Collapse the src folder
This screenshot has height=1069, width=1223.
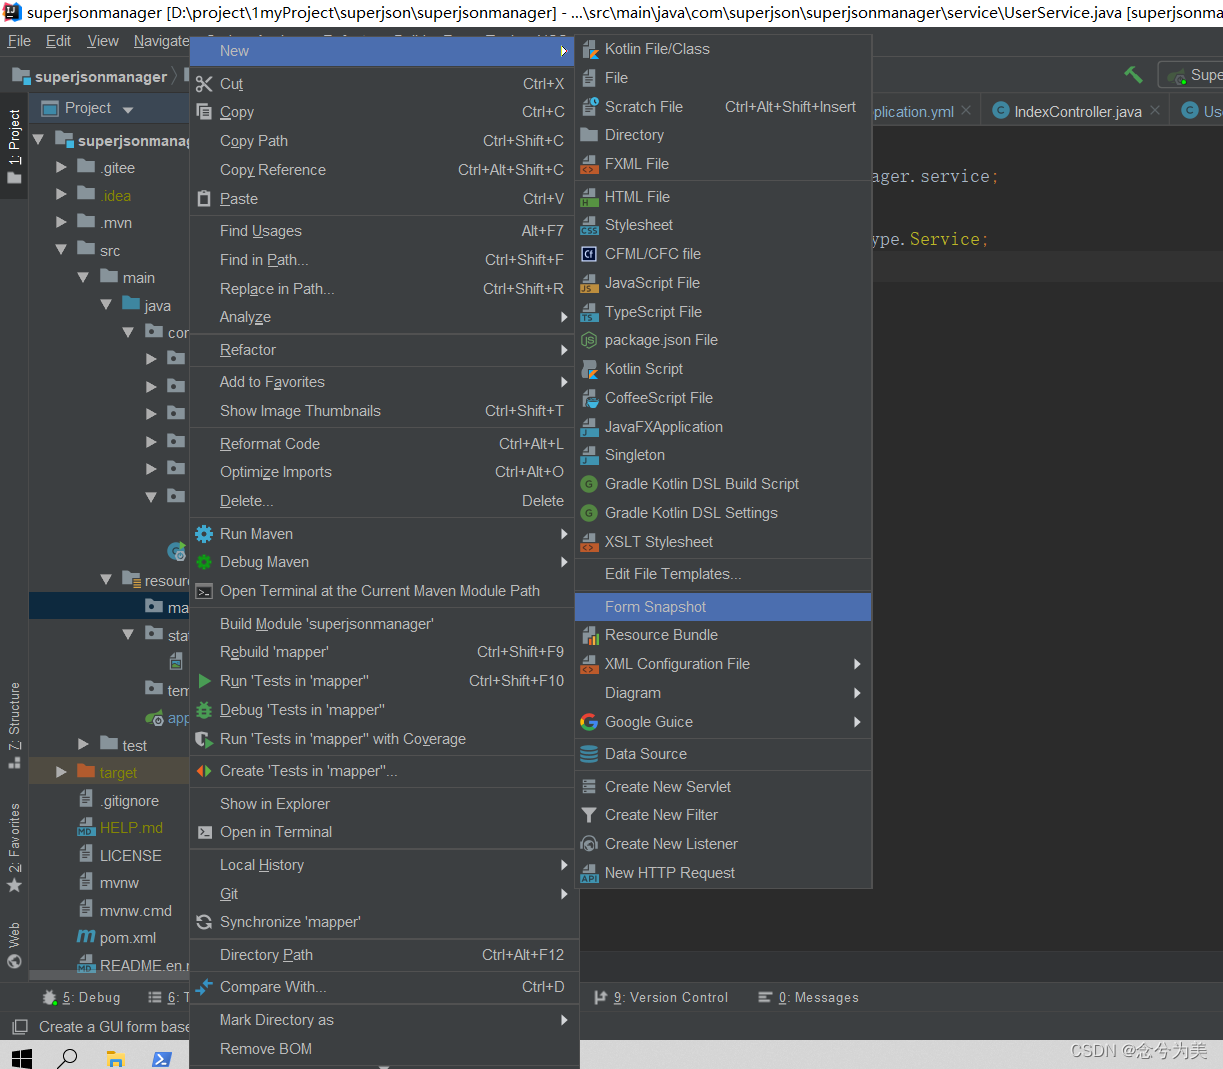pyautogui.click(x=62, y=250)
